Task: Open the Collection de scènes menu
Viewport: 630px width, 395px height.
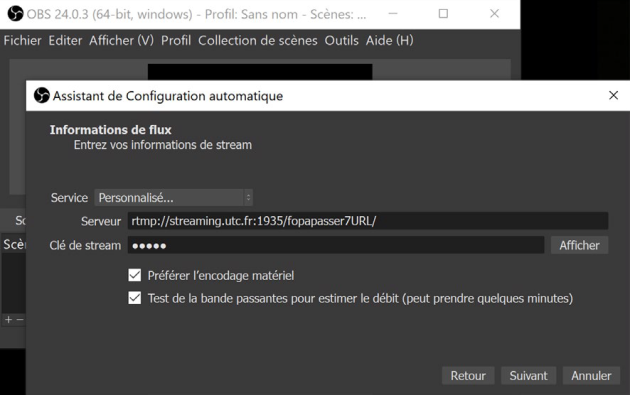Action: pos(258,41)
